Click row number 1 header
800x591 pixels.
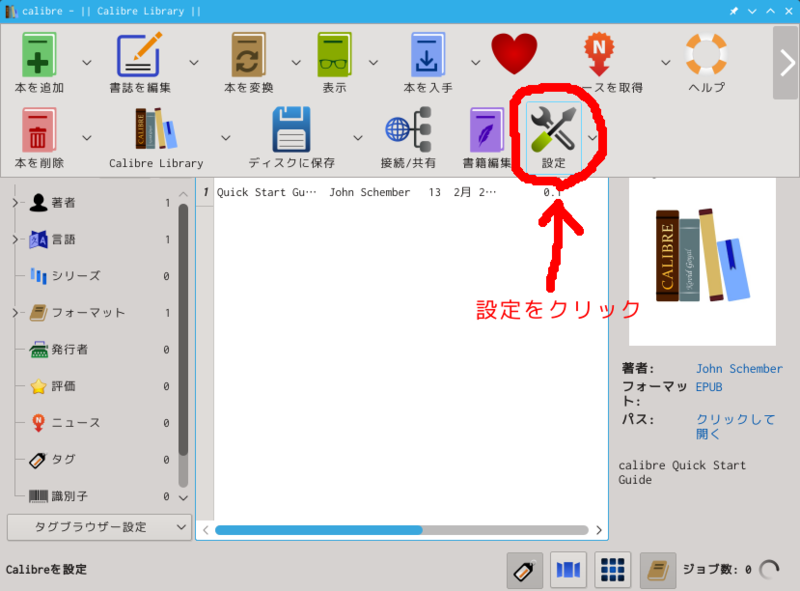coord(205,192)
